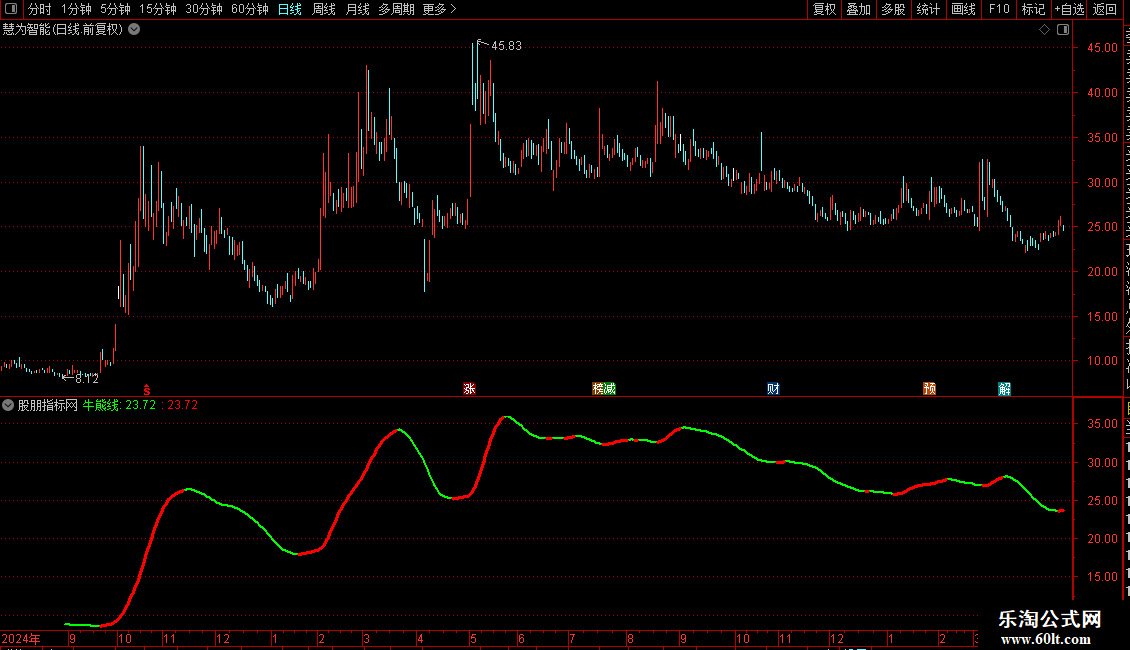Select the 60分钟 period
Viewport: 1130px width, 650px height.
[250, 9]
